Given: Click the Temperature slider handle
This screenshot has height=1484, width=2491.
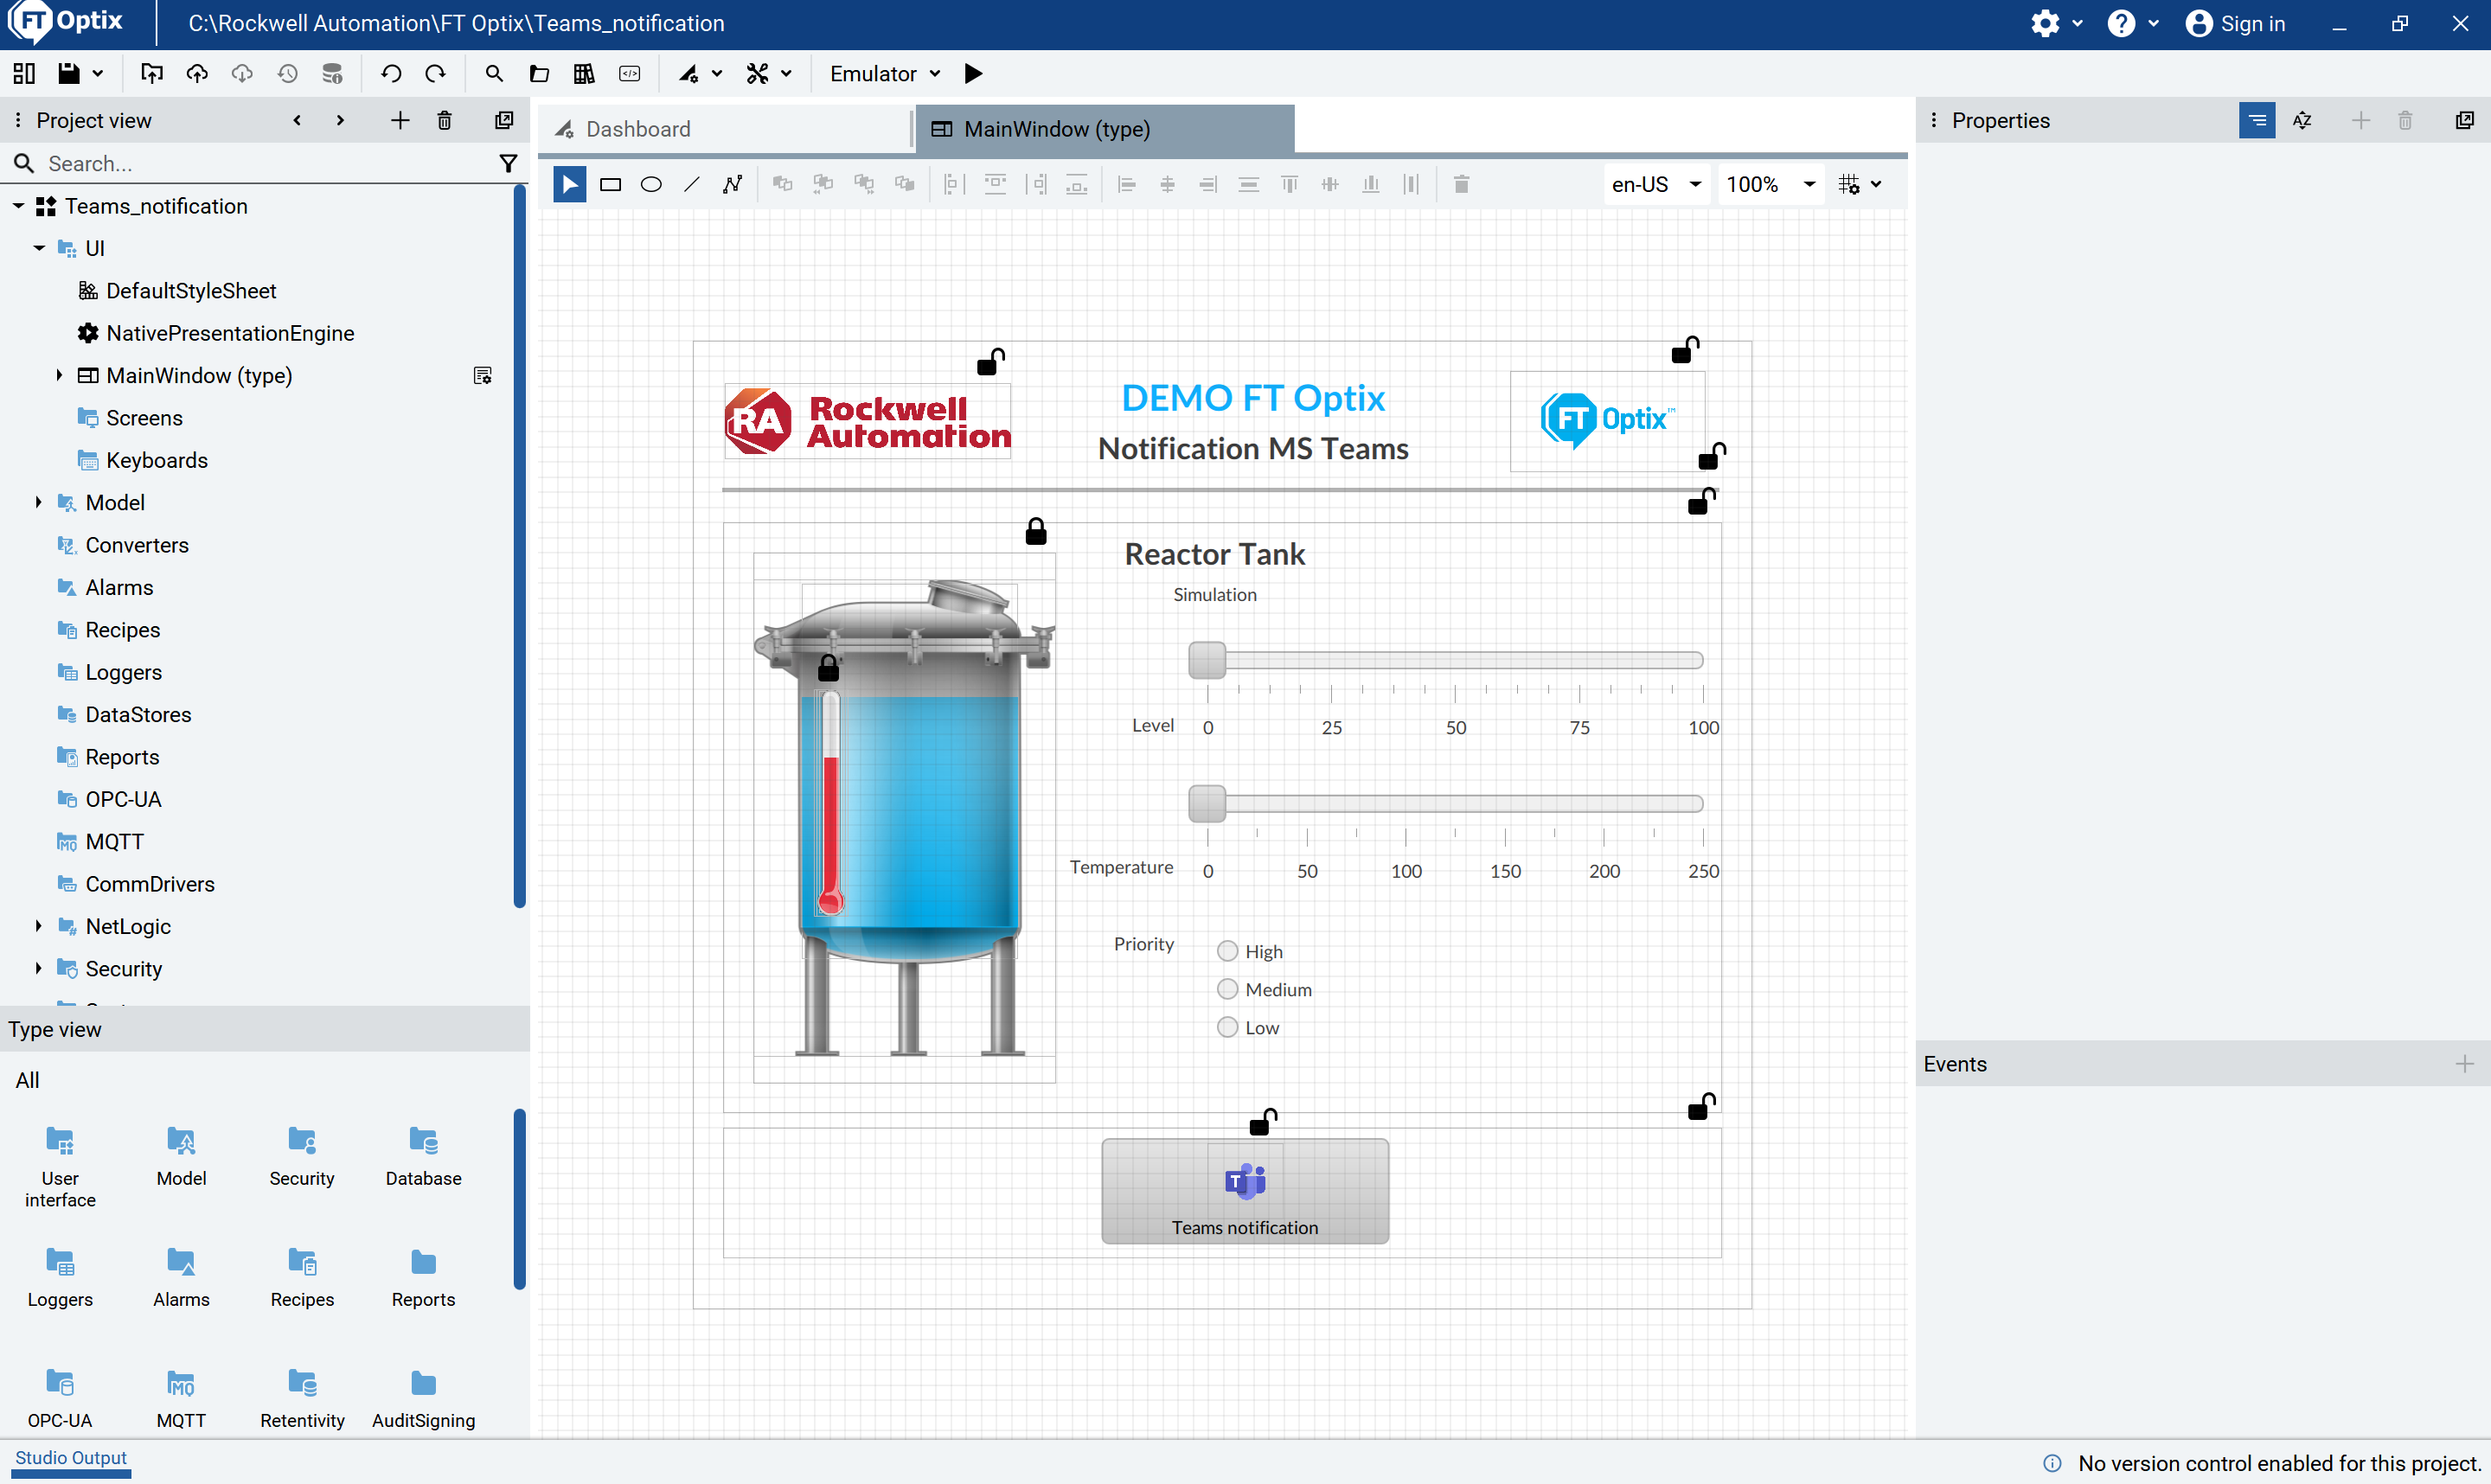Looking at the screenshot, I should click(1207, 804).
